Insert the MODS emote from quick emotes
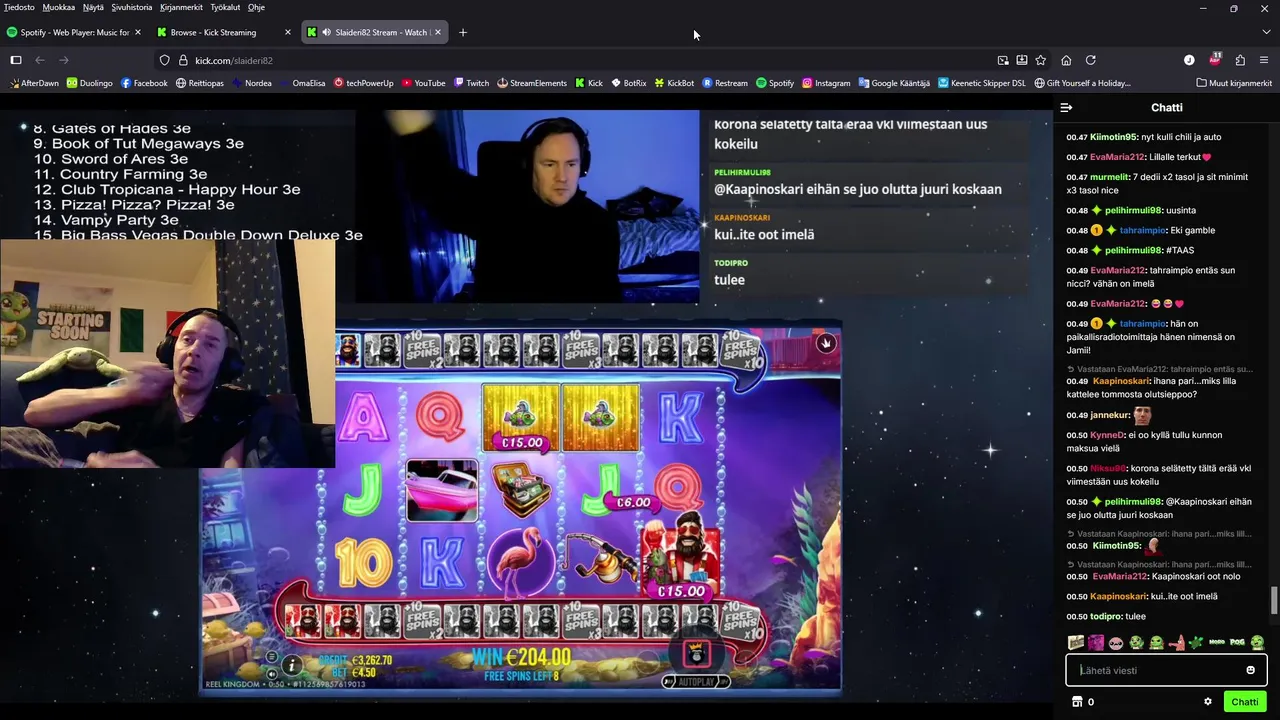Image resolution: width=1280 pixels, height=720 pixels. pos(1217,642)
